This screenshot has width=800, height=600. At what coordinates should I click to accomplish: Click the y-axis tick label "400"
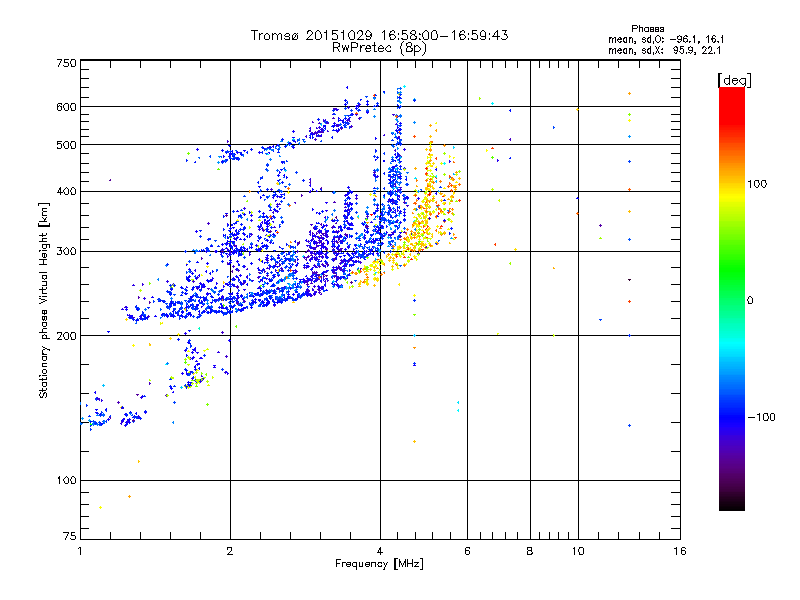[x=67, y=192]
